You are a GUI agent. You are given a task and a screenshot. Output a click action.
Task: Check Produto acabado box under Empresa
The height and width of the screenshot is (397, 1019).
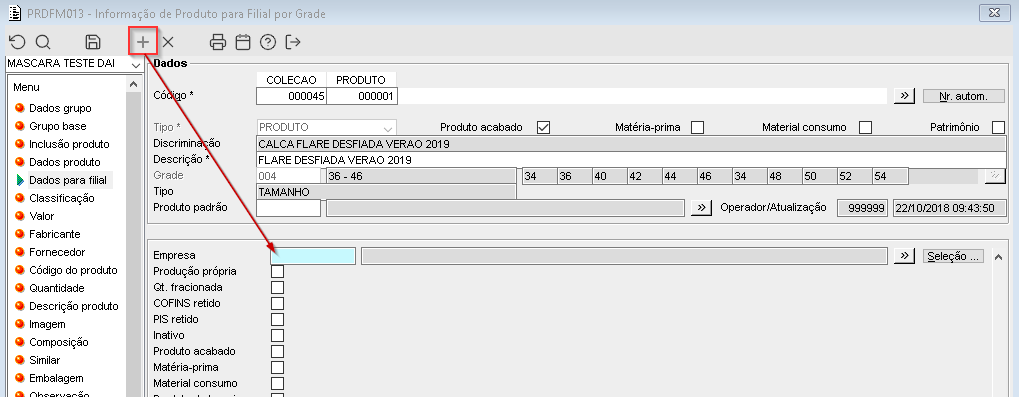pos(277,352)
